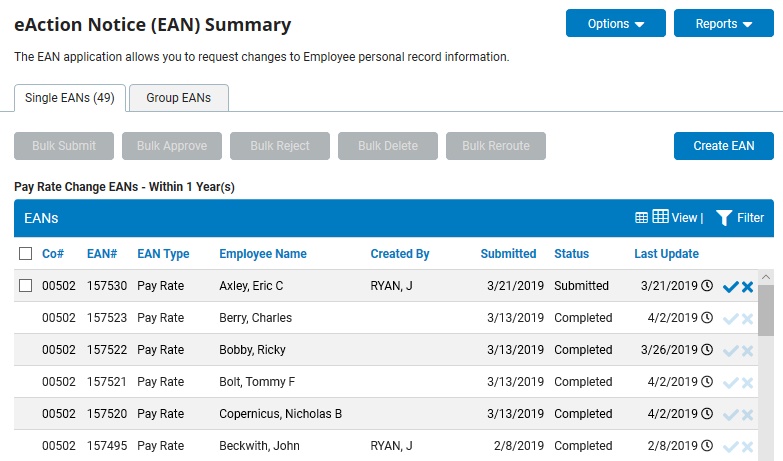Expand the Options dropdown
Image resolution: width=783 pixels, height=461 pixels.
pyautogui.click(x=616, y=23)
